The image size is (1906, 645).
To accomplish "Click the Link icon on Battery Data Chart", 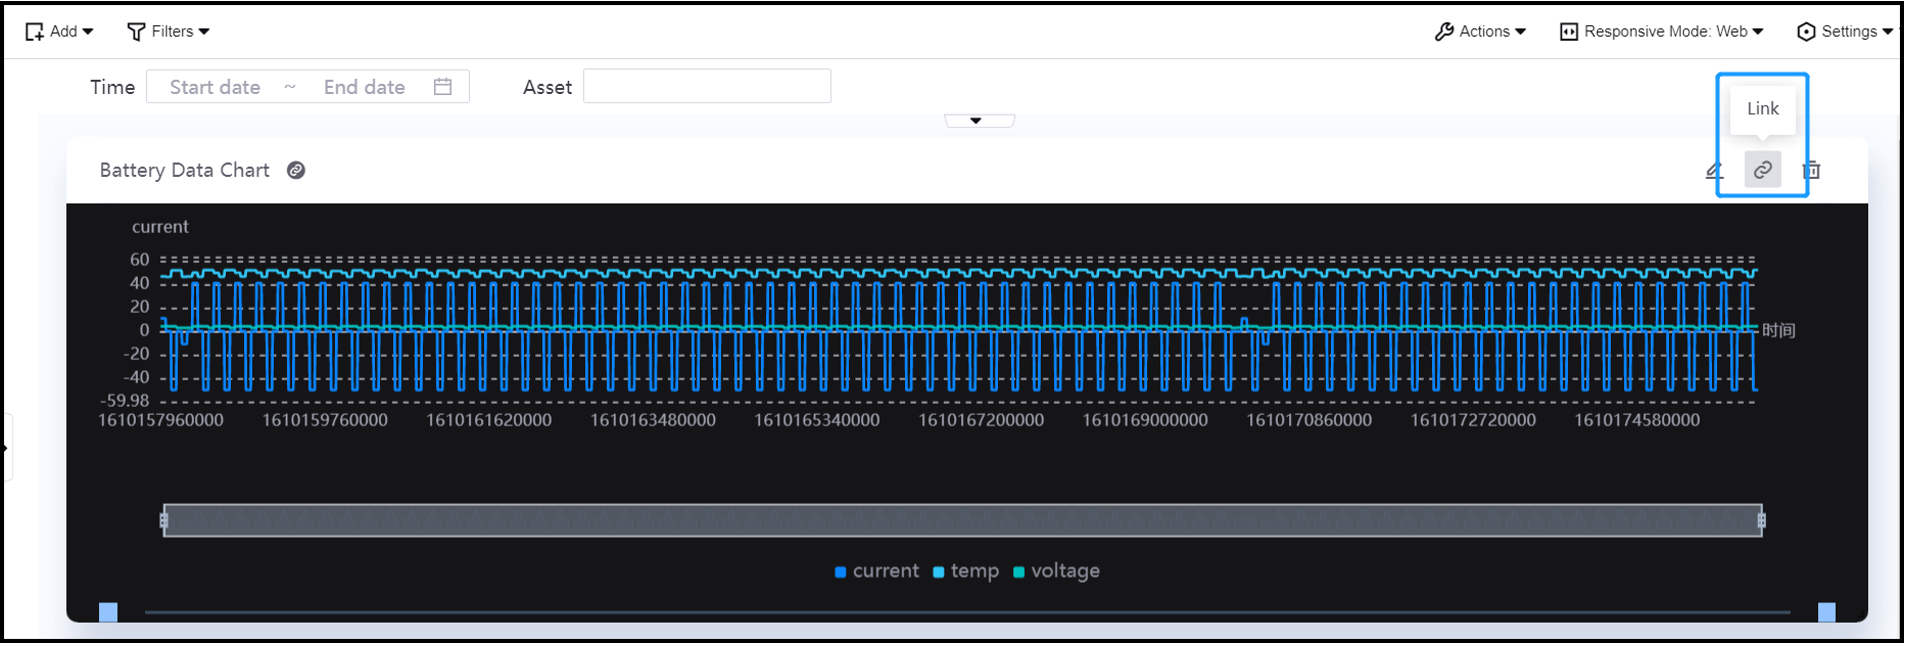I will [x=1762, y=170].
